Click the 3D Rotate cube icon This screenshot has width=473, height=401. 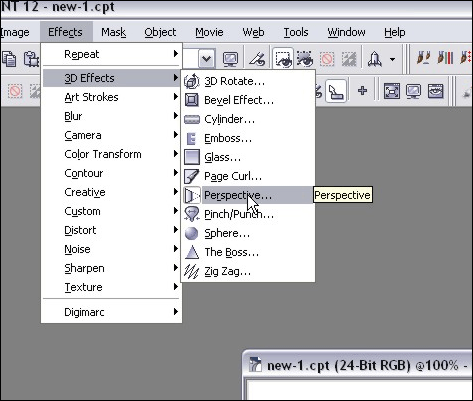[192, 81]
